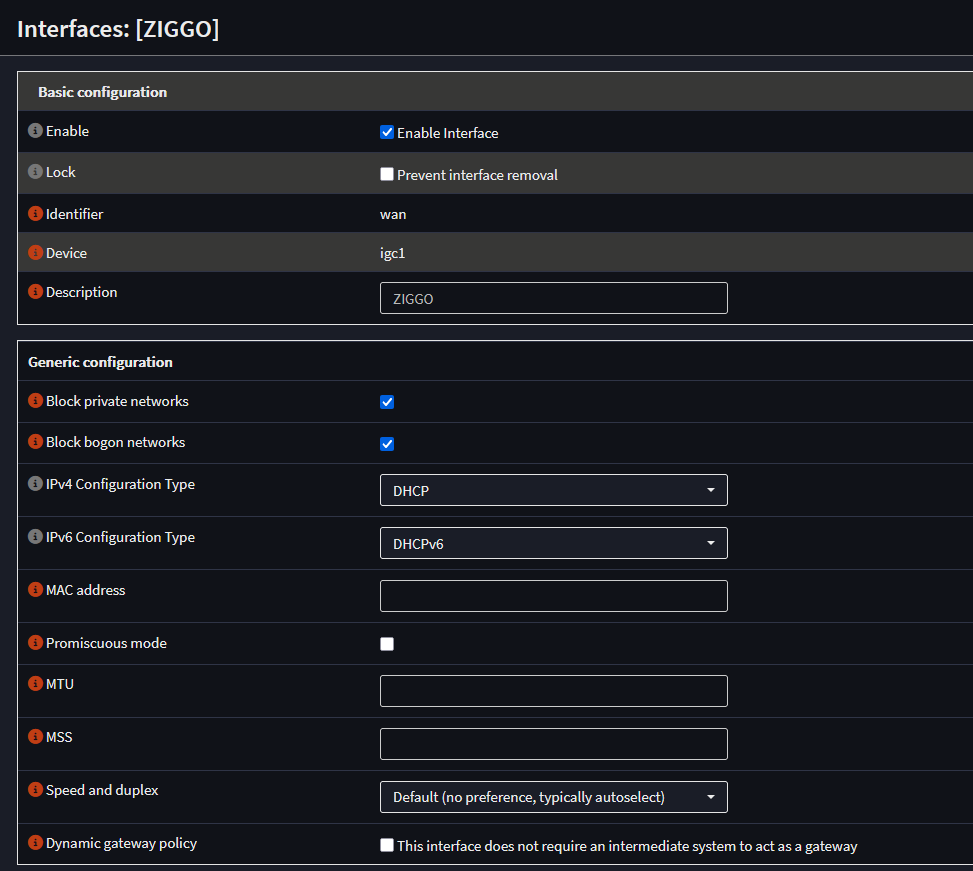Uncheck the Enable Interface checkbox
Viewport: 973px width, 871px height.
[x=387, y=132]
